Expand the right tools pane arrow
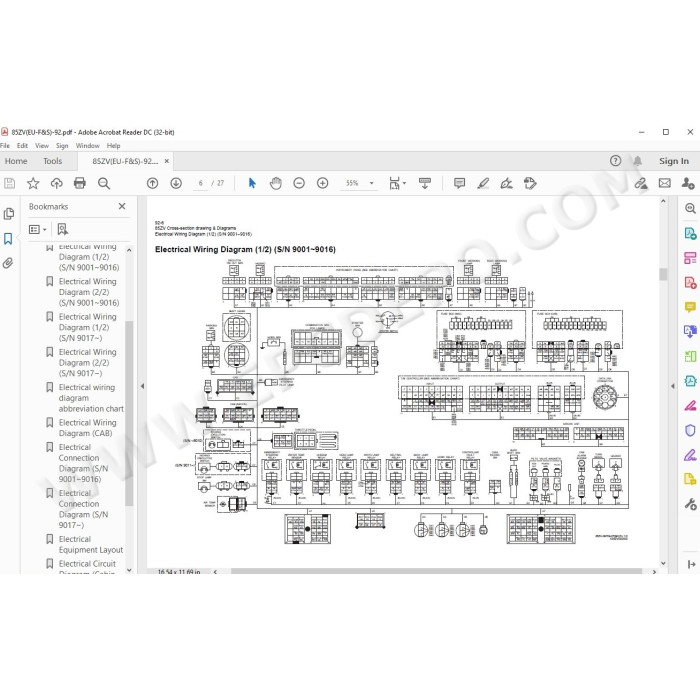This screenshot has width=700, height=700. coord(673,386)
